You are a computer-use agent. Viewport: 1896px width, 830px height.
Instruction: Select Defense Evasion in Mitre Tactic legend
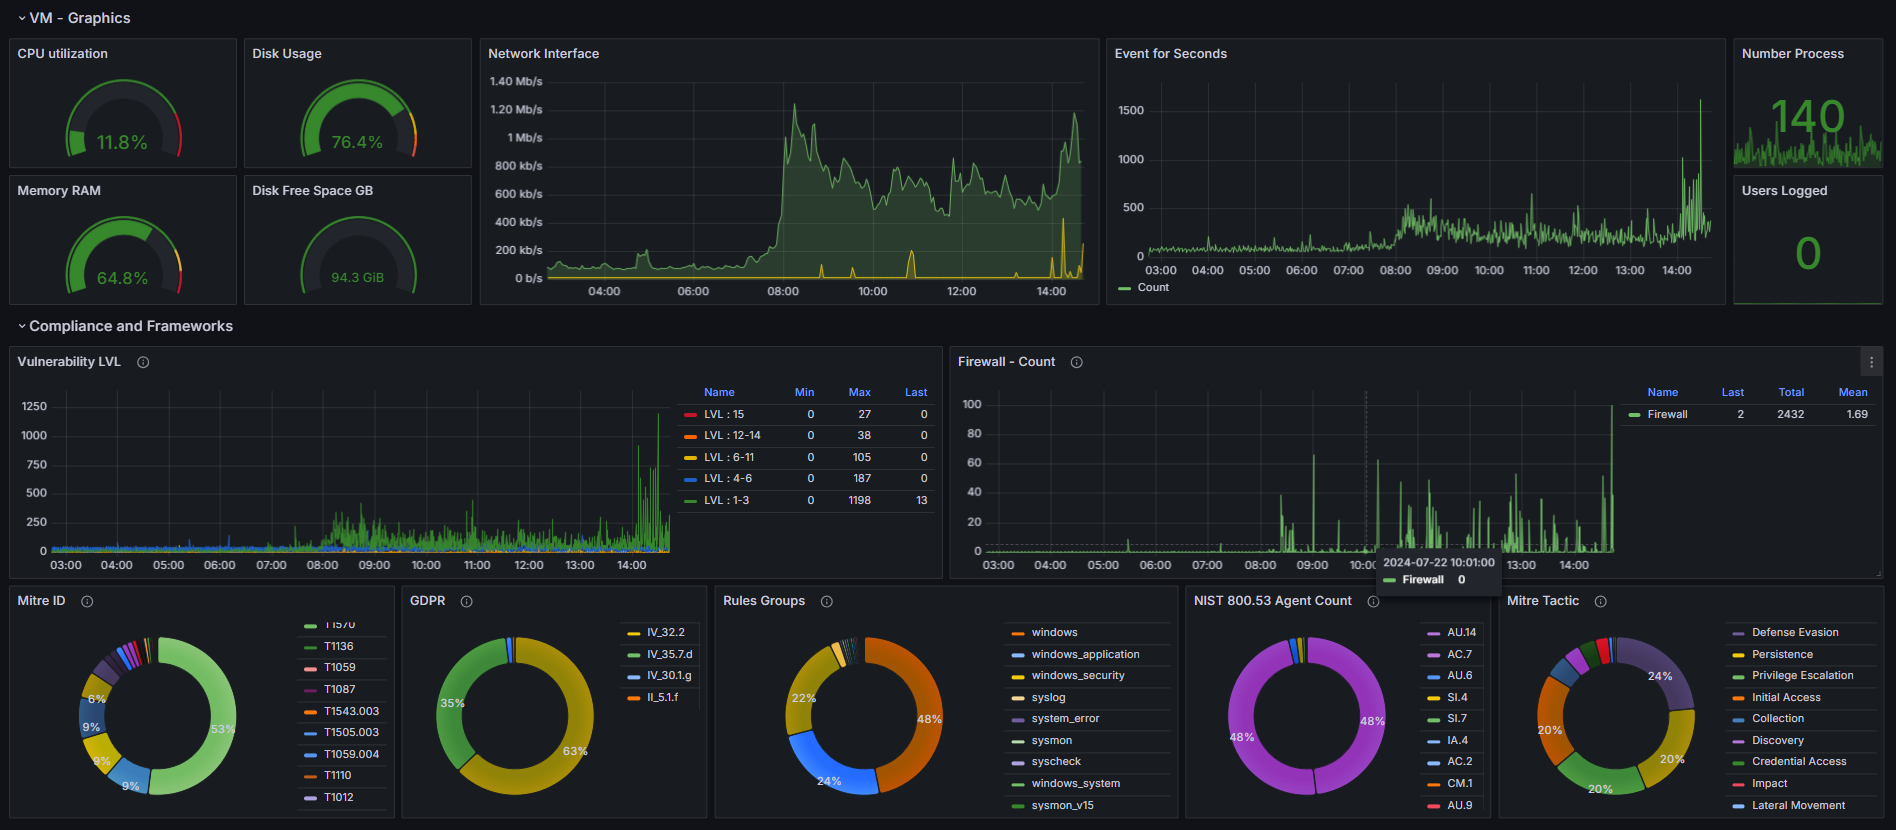(1795, 632)
